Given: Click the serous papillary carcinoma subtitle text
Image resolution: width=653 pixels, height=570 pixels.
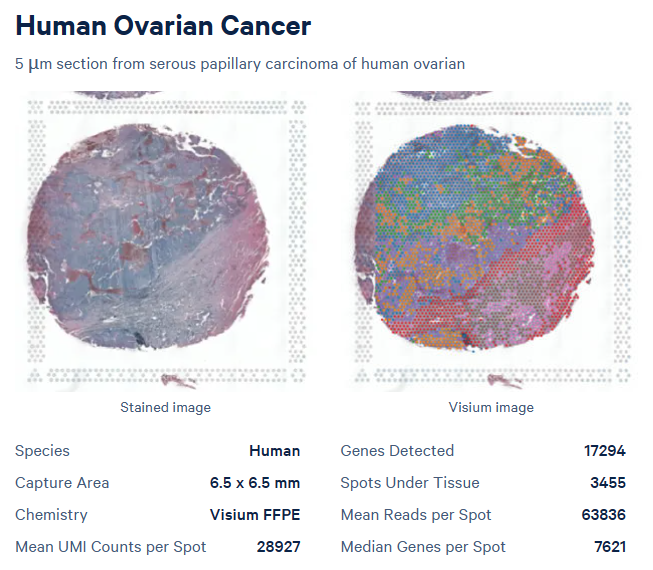Looking at the screenshot, I should coord(240,64).
